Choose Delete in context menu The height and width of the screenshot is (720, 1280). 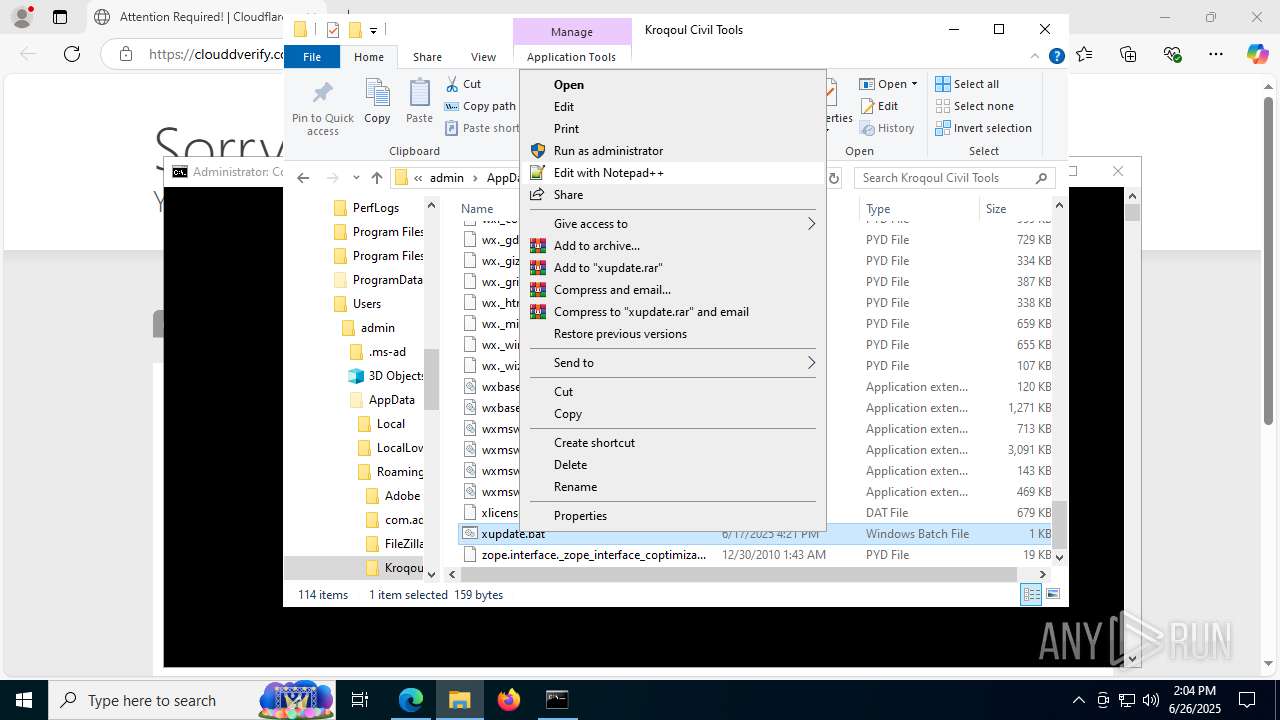pyautogui.click(x=674, y=465)
